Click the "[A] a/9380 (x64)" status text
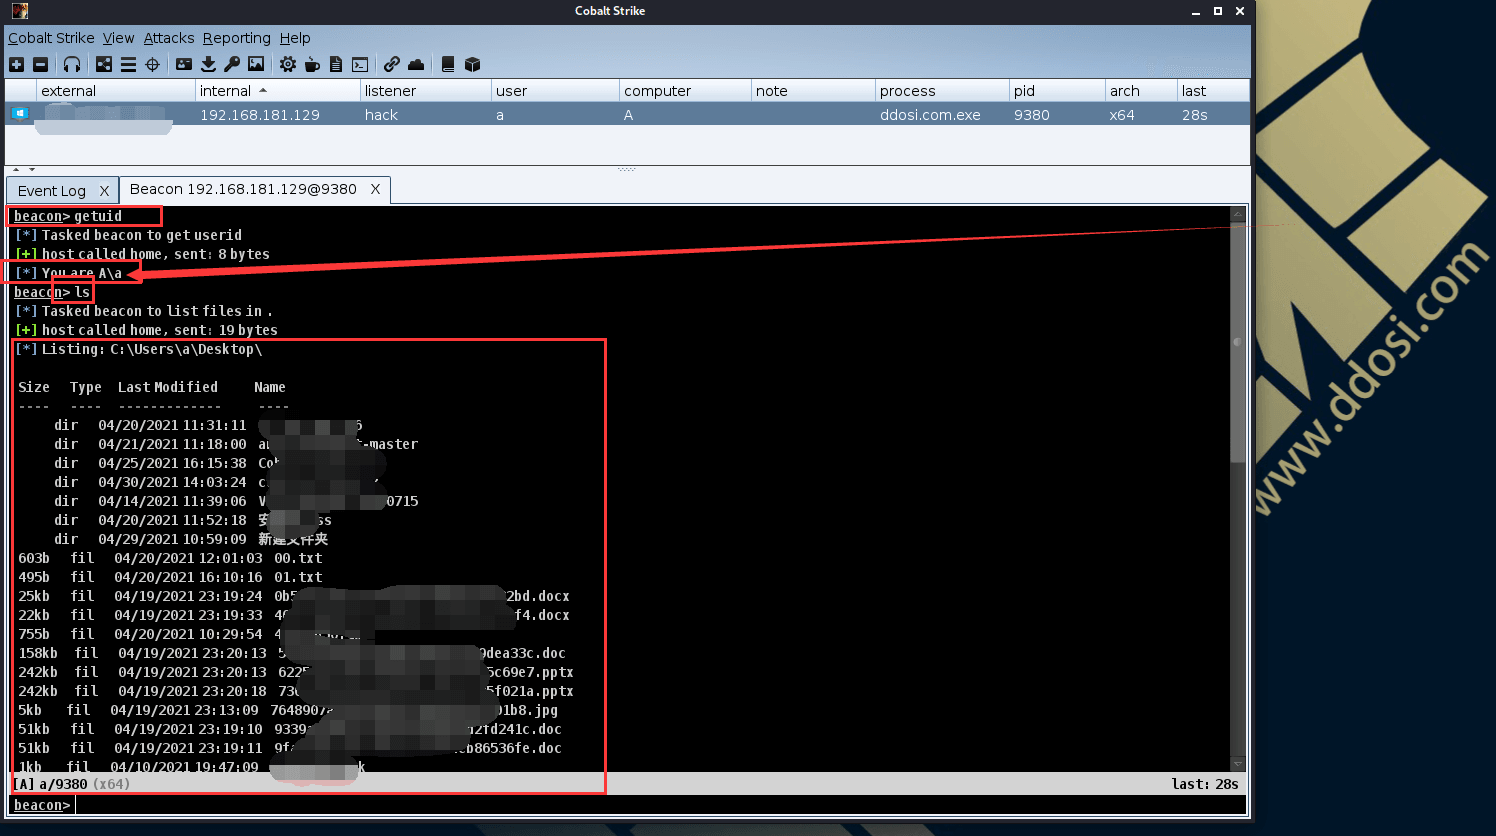Image resolution: width=1496 pixels, height=836 pixels. 71,784
